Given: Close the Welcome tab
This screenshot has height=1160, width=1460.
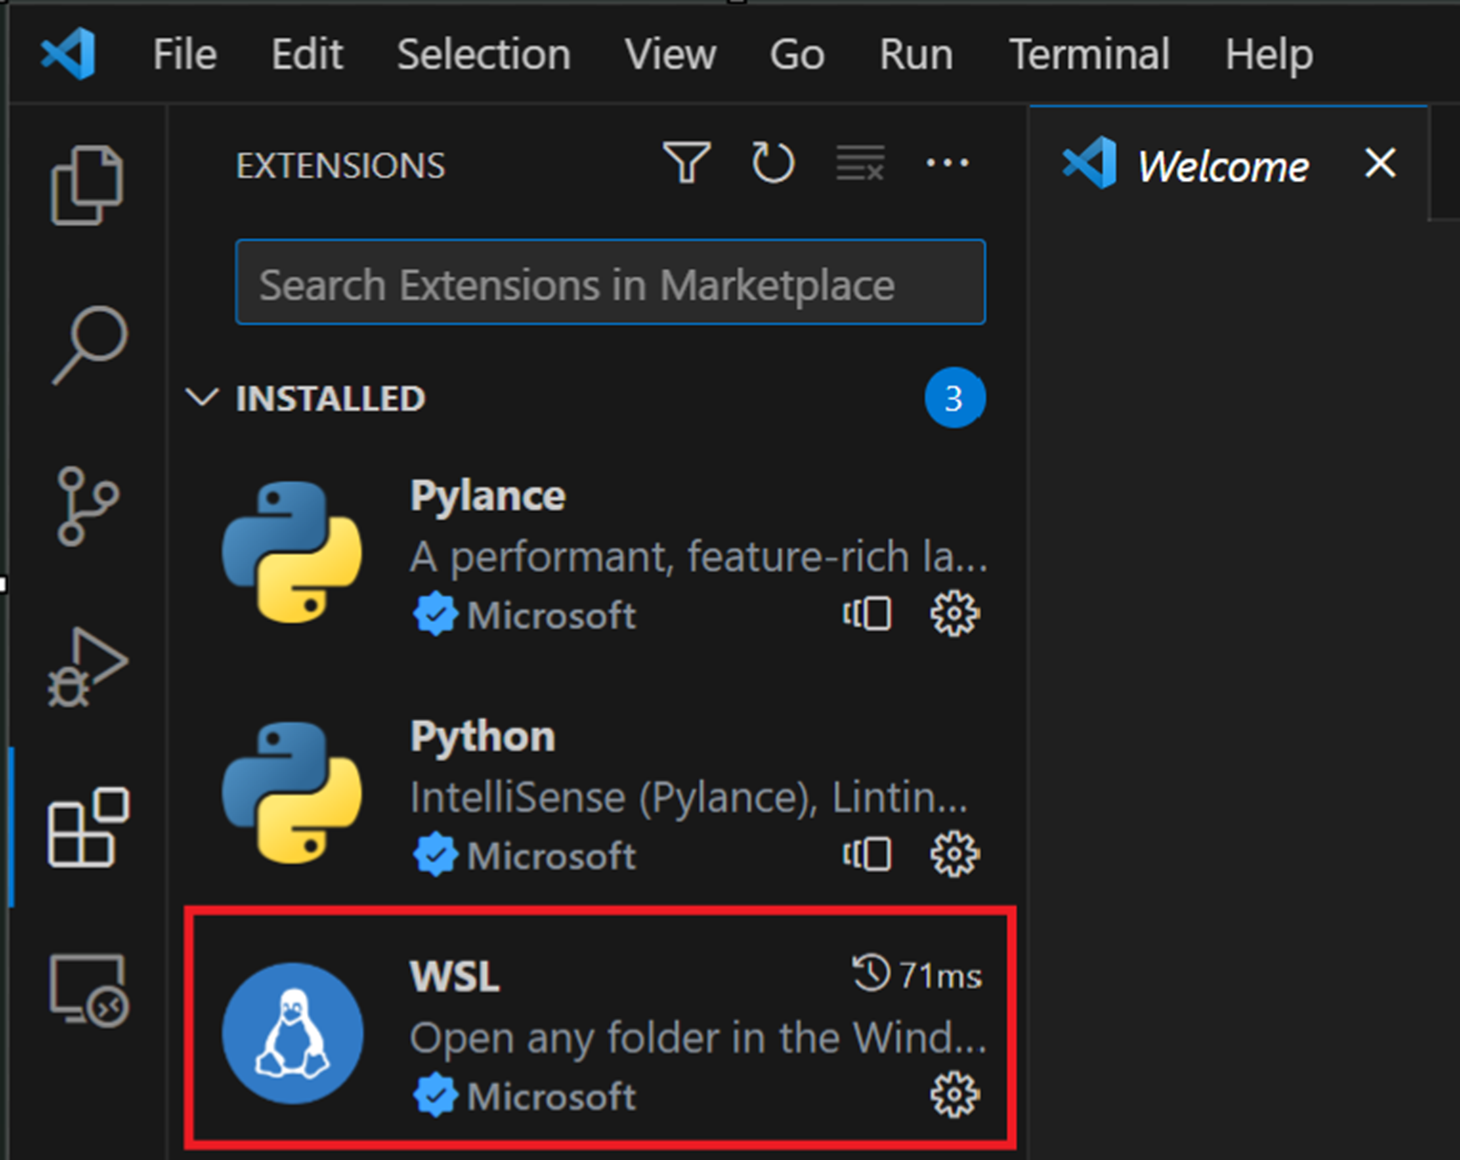Looking at the screenshot, I should click(x=1380, y=163).
